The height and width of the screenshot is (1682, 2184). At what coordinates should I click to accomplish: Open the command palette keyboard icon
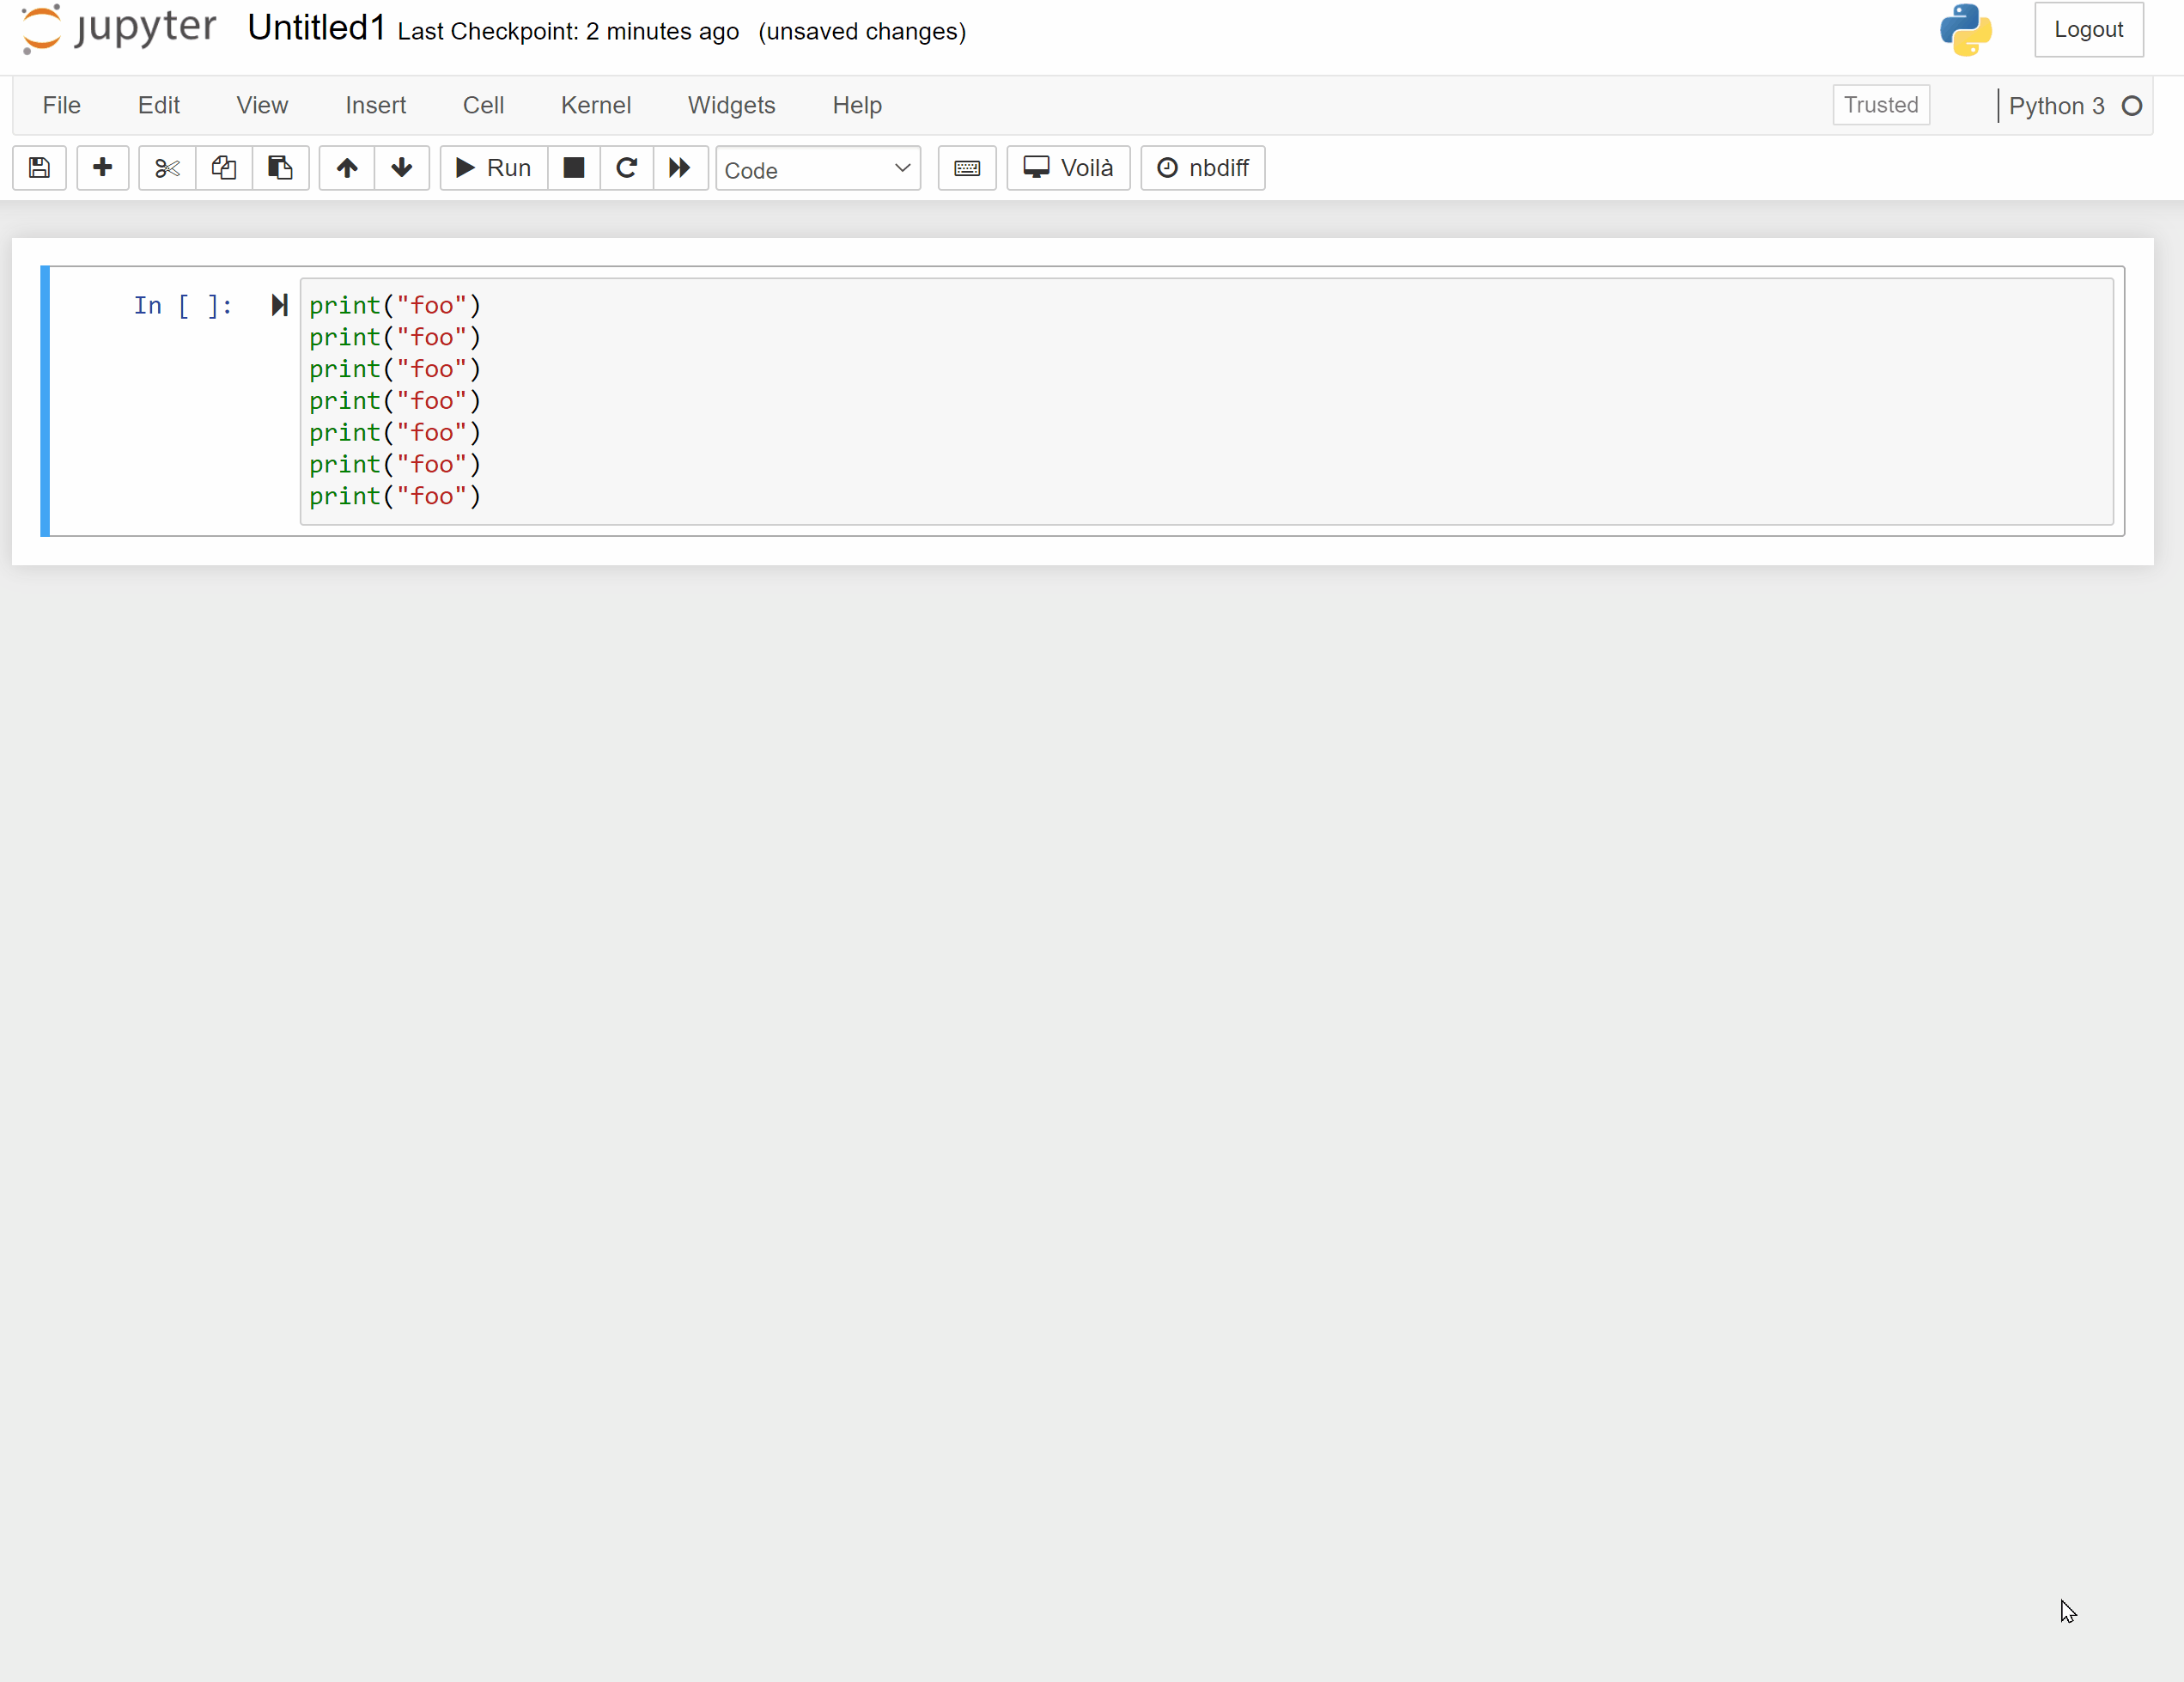(966, 168)
